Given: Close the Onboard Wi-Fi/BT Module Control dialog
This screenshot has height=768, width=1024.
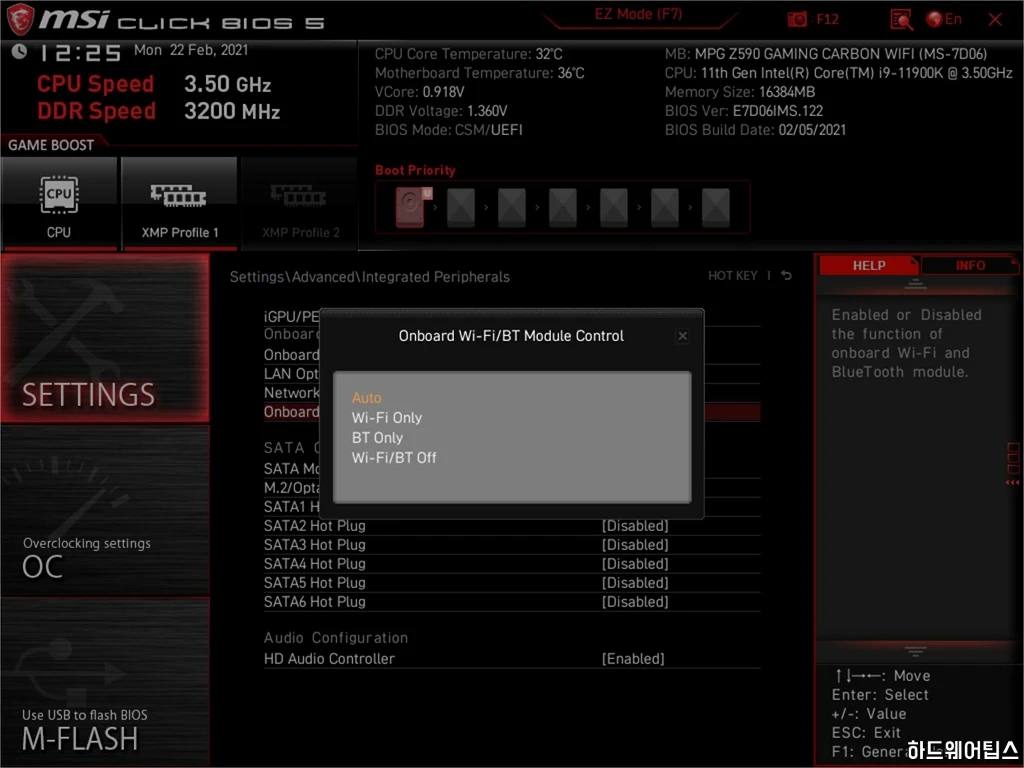Looking at the screenshot, I should tap(682, 336).
